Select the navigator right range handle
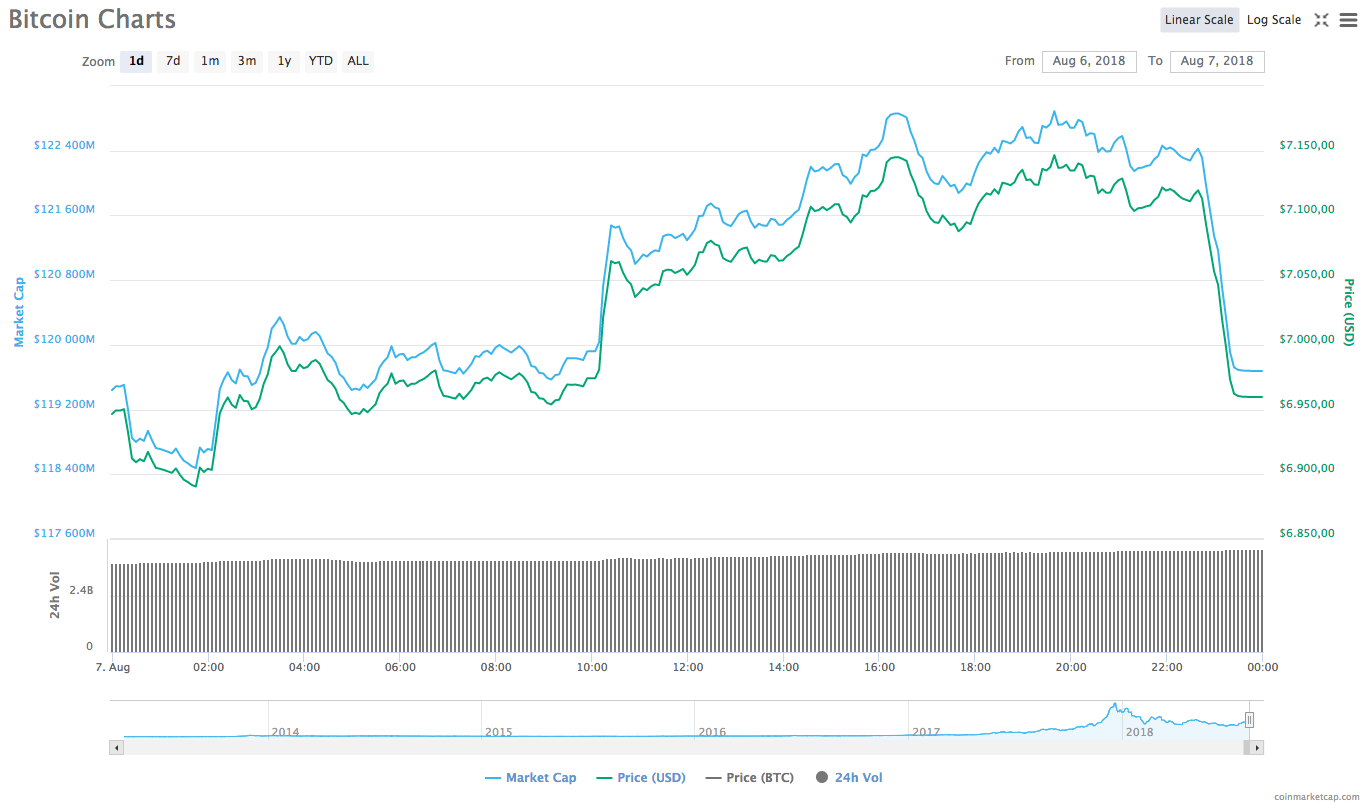 1249,719
